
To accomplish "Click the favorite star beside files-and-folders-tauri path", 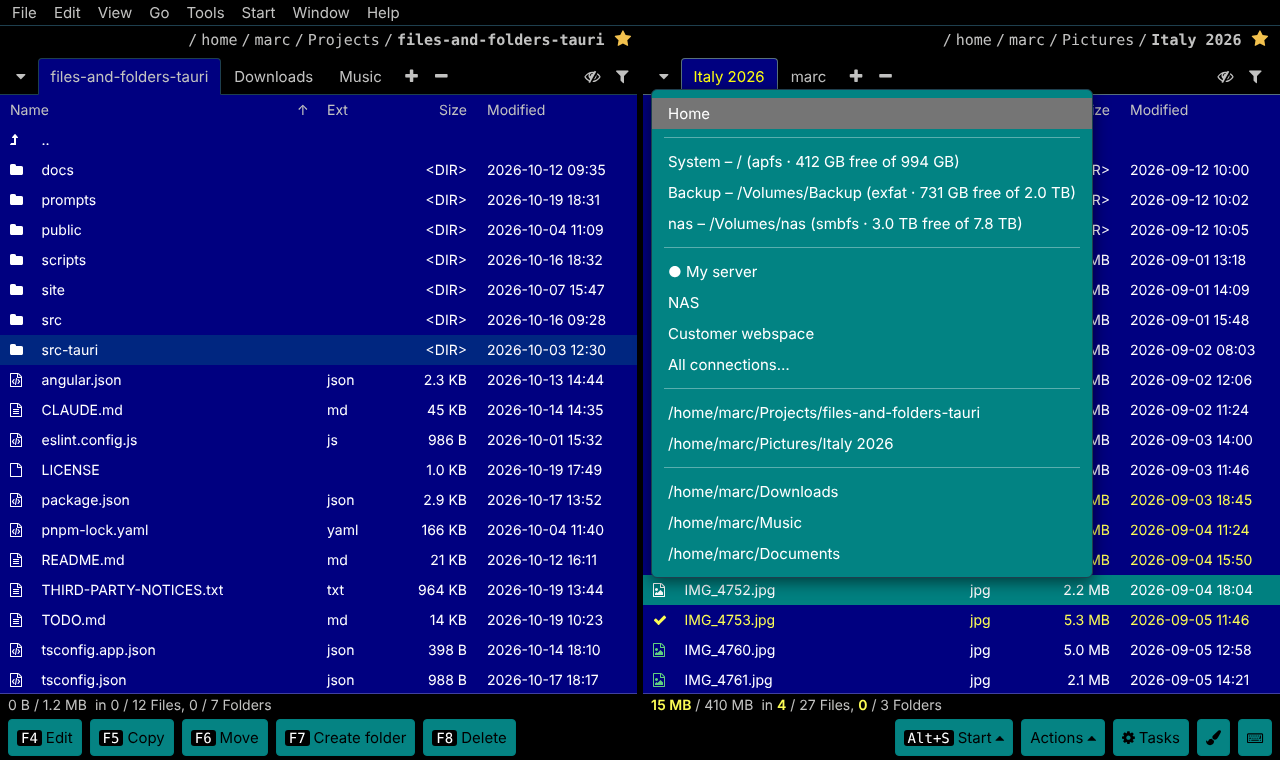I will click(623, 39).
